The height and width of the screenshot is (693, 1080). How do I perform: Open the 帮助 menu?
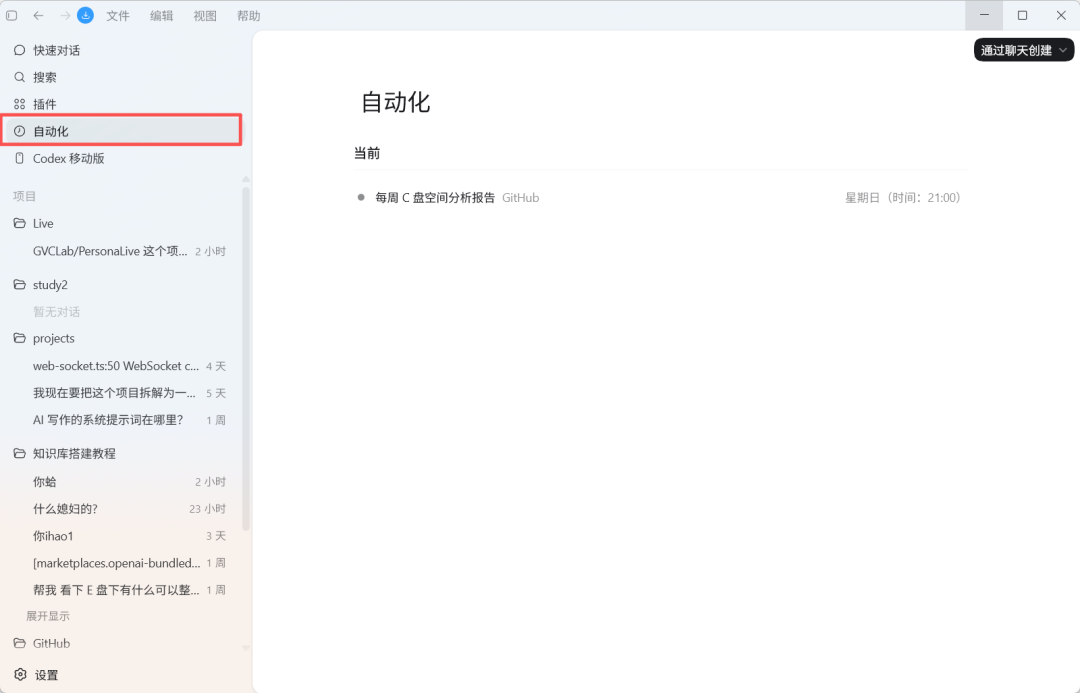point(249,16)
